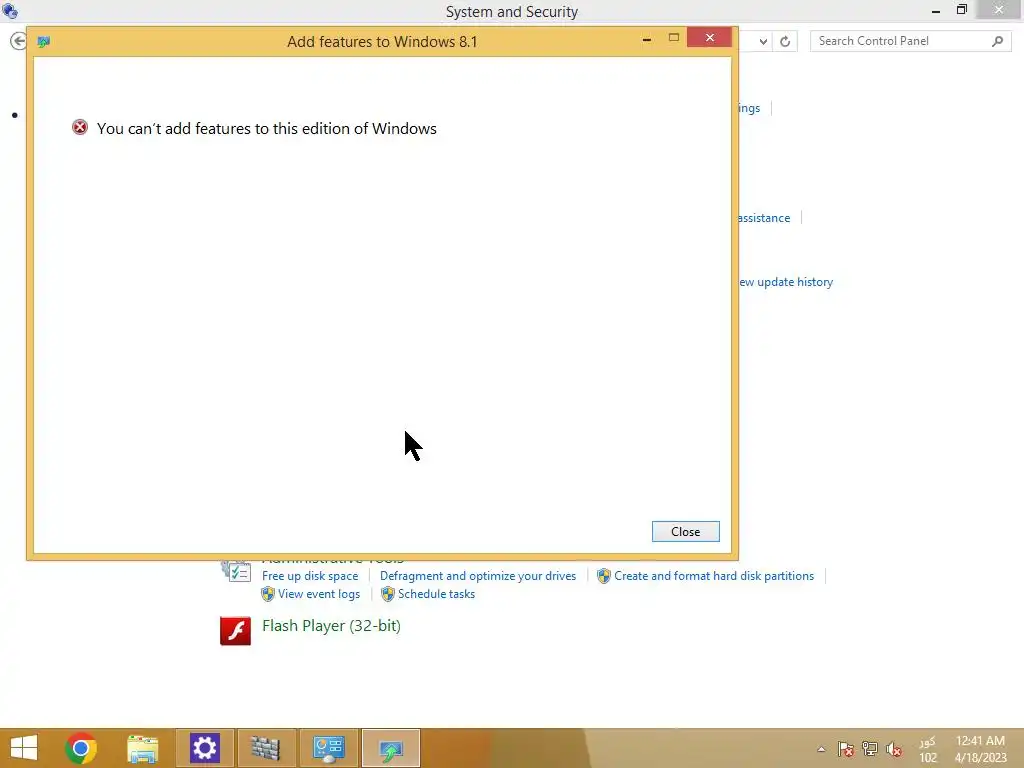Open Create and format hard disk partitions

click(x=714, y=576)
